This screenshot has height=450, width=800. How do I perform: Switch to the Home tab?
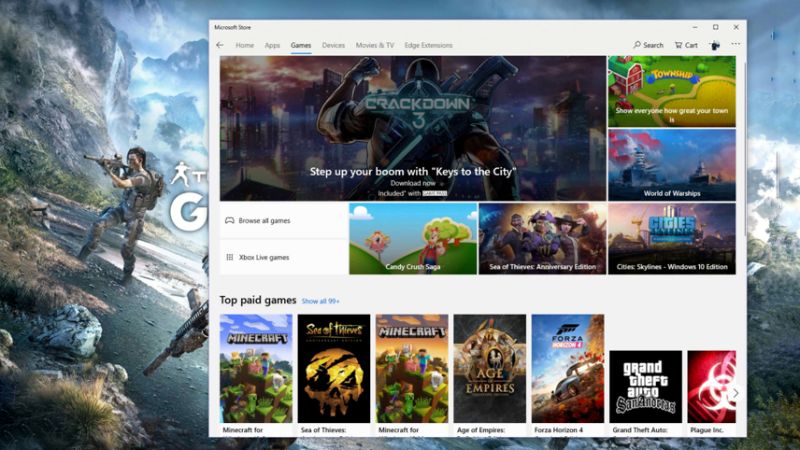244,45
